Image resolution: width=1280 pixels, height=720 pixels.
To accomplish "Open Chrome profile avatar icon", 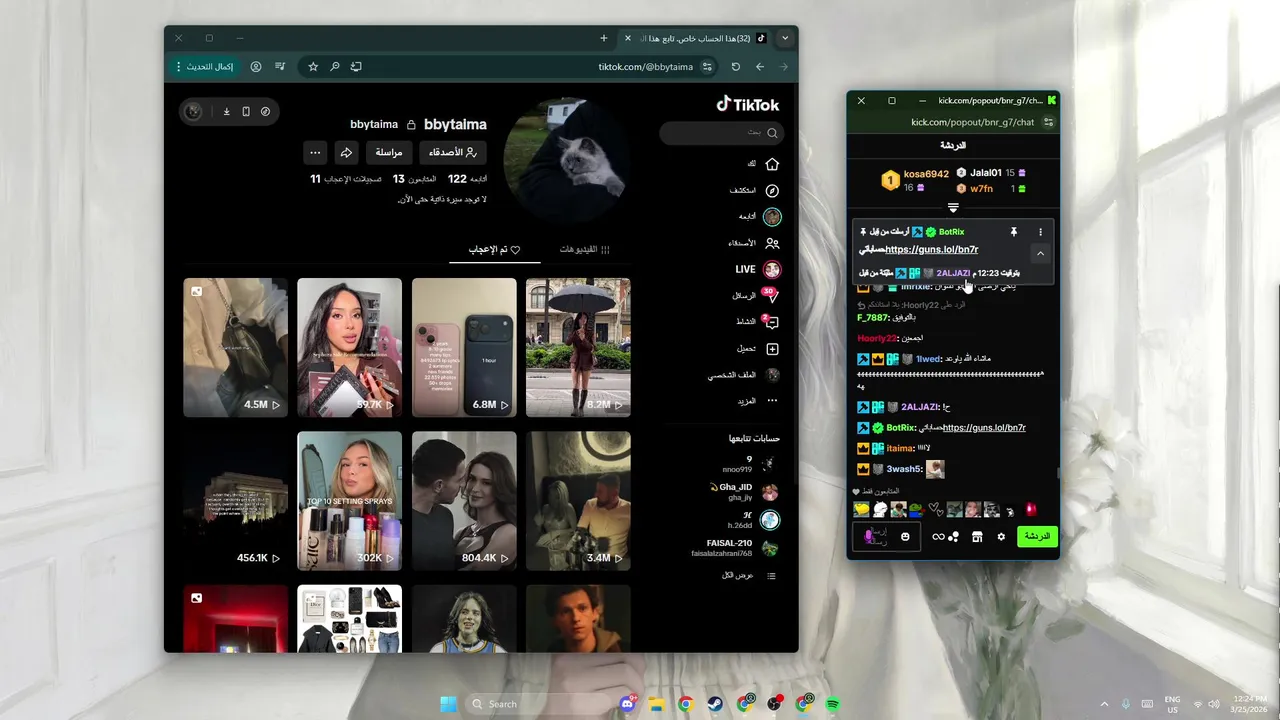I will click(x=256, y=66).
